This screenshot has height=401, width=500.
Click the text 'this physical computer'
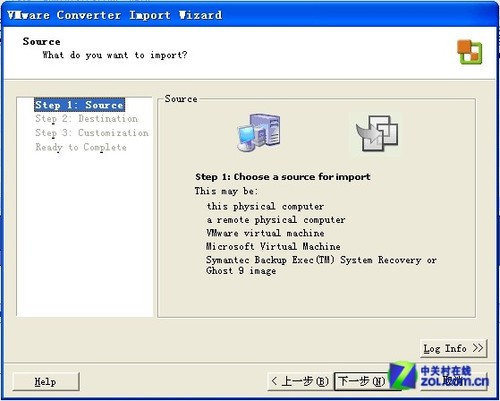pyautogui.click(x=265, y=206)
